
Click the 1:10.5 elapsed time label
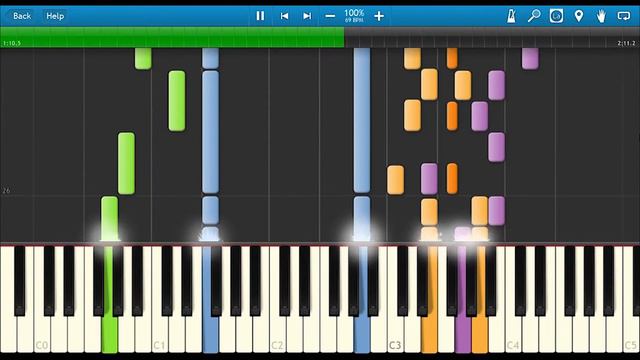(x=11, y=43)
